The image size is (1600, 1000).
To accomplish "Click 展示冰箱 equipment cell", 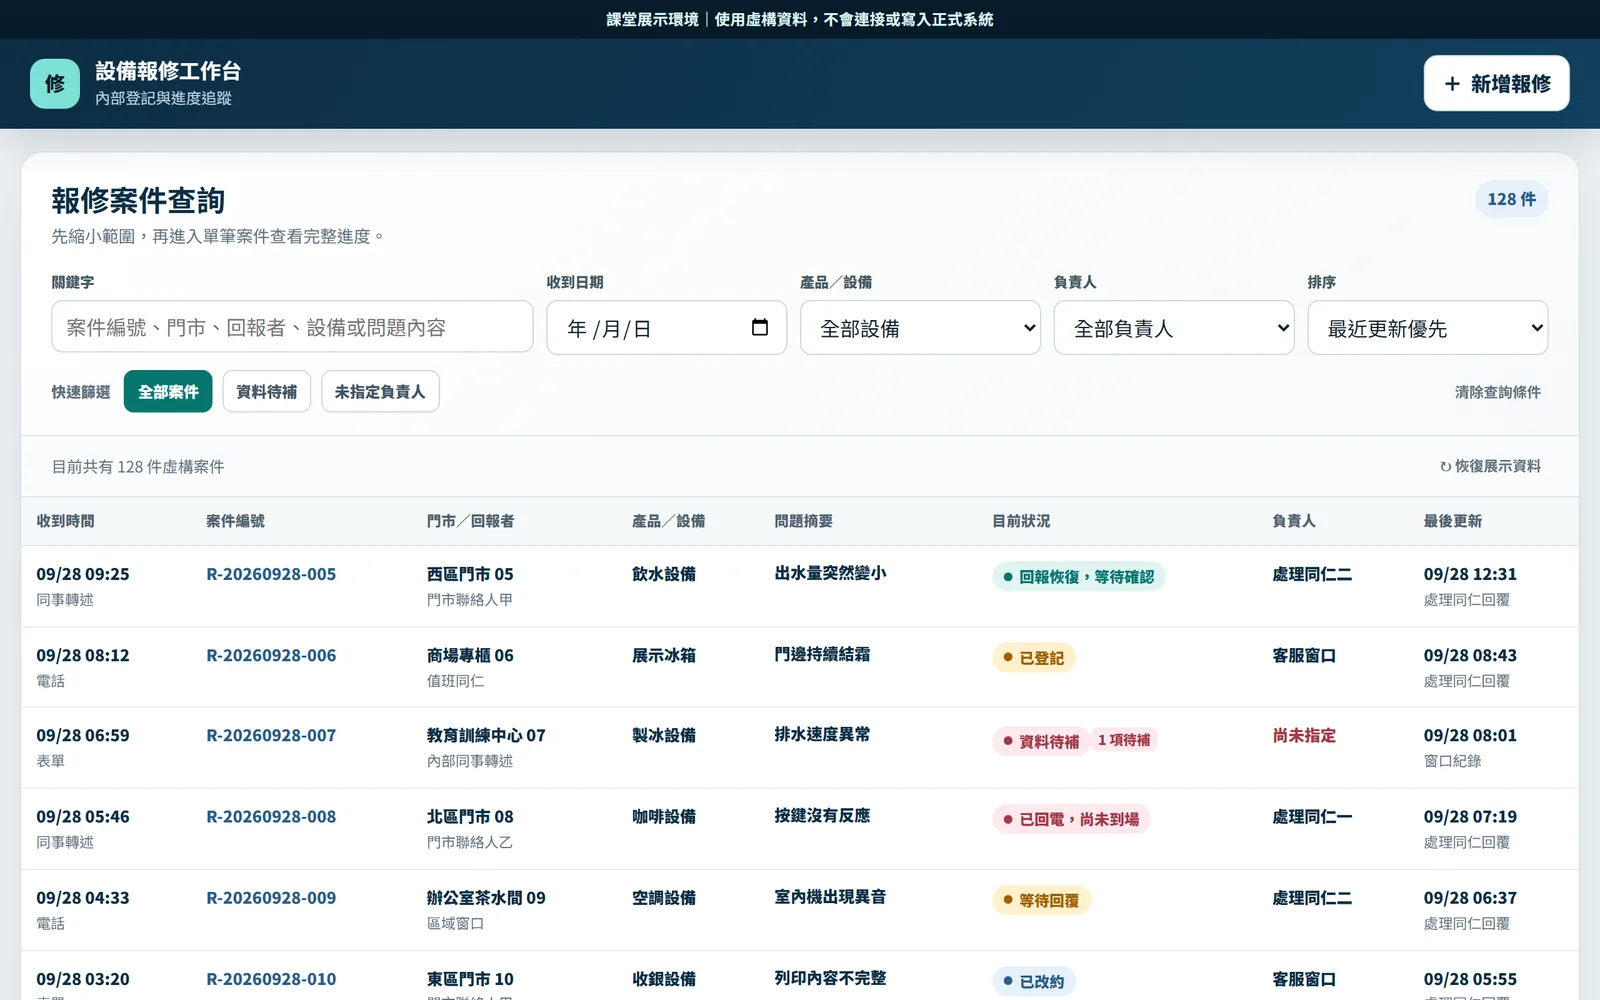I will pos(664,655).
